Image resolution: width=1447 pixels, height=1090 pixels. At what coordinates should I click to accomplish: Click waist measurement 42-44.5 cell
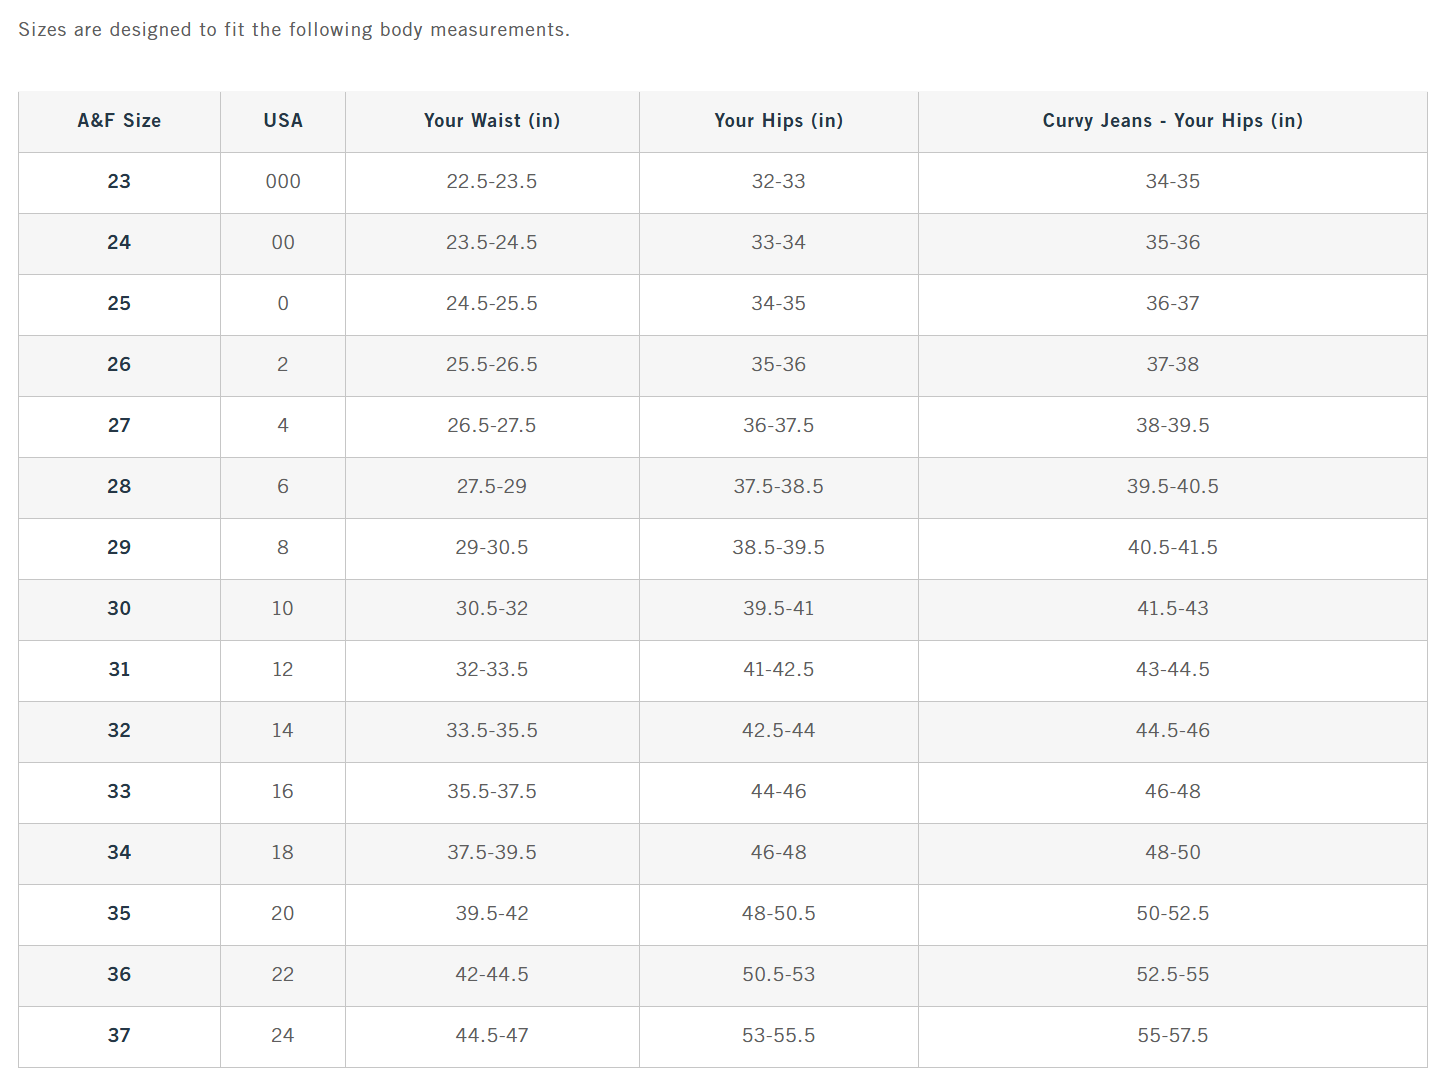(492, 975)
